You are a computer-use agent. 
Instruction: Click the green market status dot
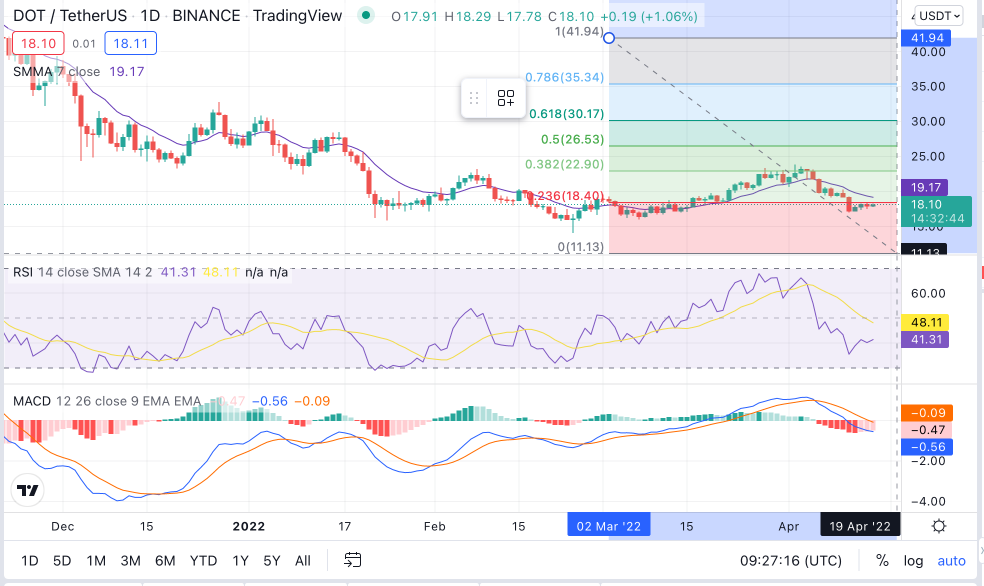[366, 15]
